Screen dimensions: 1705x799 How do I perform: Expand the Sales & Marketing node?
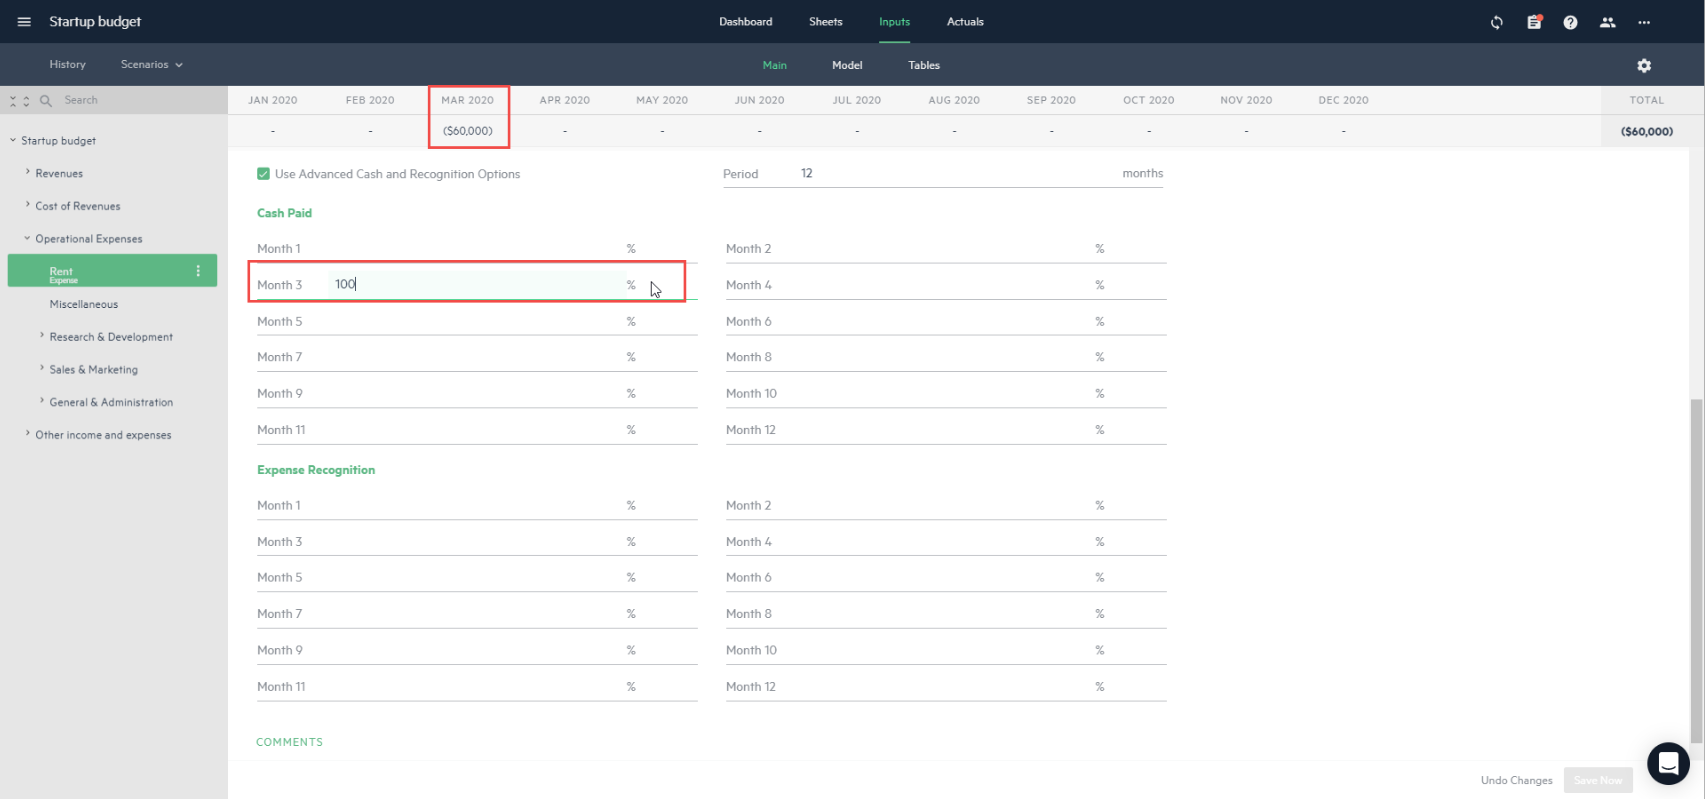click(42, 369)
